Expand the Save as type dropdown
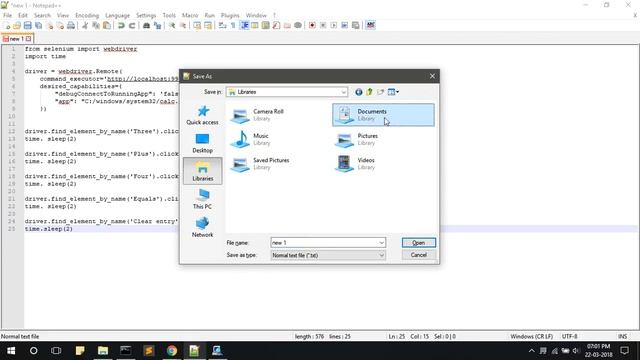 (381, 255)
